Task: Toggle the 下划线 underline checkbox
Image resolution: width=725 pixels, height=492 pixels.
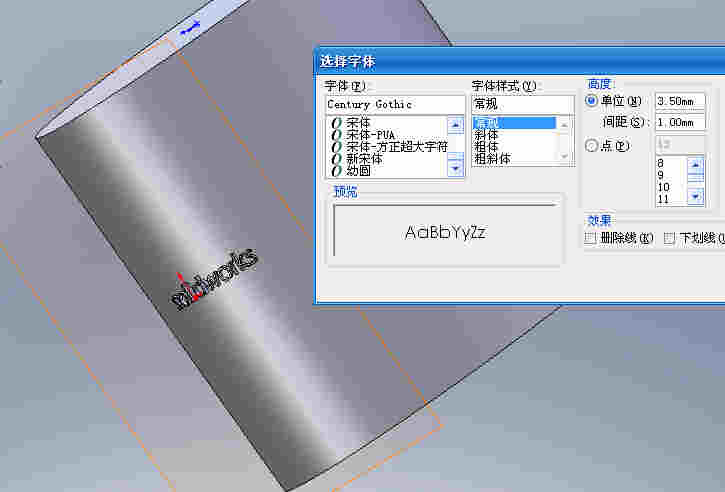Action: pos(669,238)
